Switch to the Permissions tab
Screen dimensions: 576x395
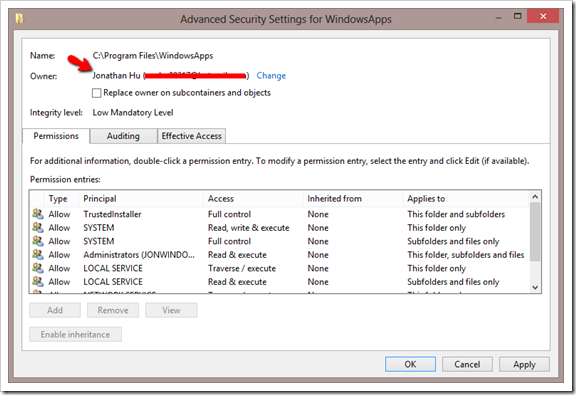pyautogui.click(x=56, y=136)
